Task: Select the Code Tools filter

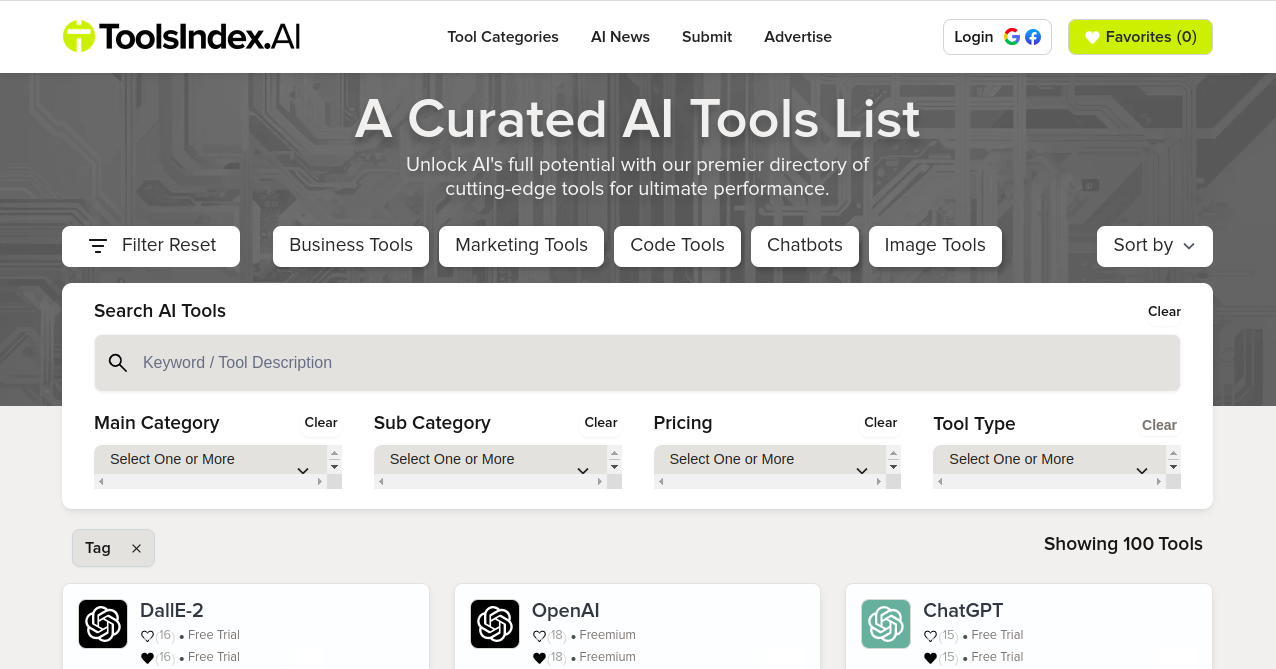Action: [x=677, y=246]
